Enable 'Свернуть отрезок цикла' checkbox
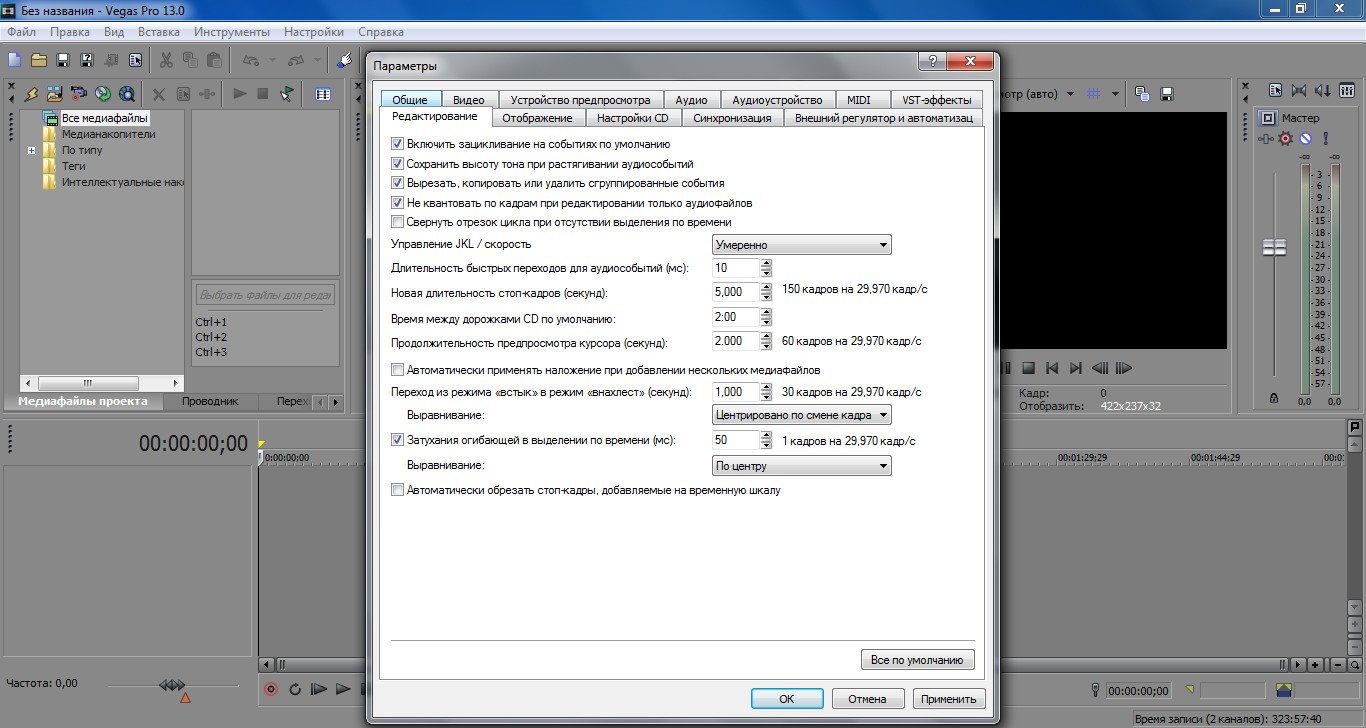The width and height of the screenshot is (1366, 728). tap(398, 222)
